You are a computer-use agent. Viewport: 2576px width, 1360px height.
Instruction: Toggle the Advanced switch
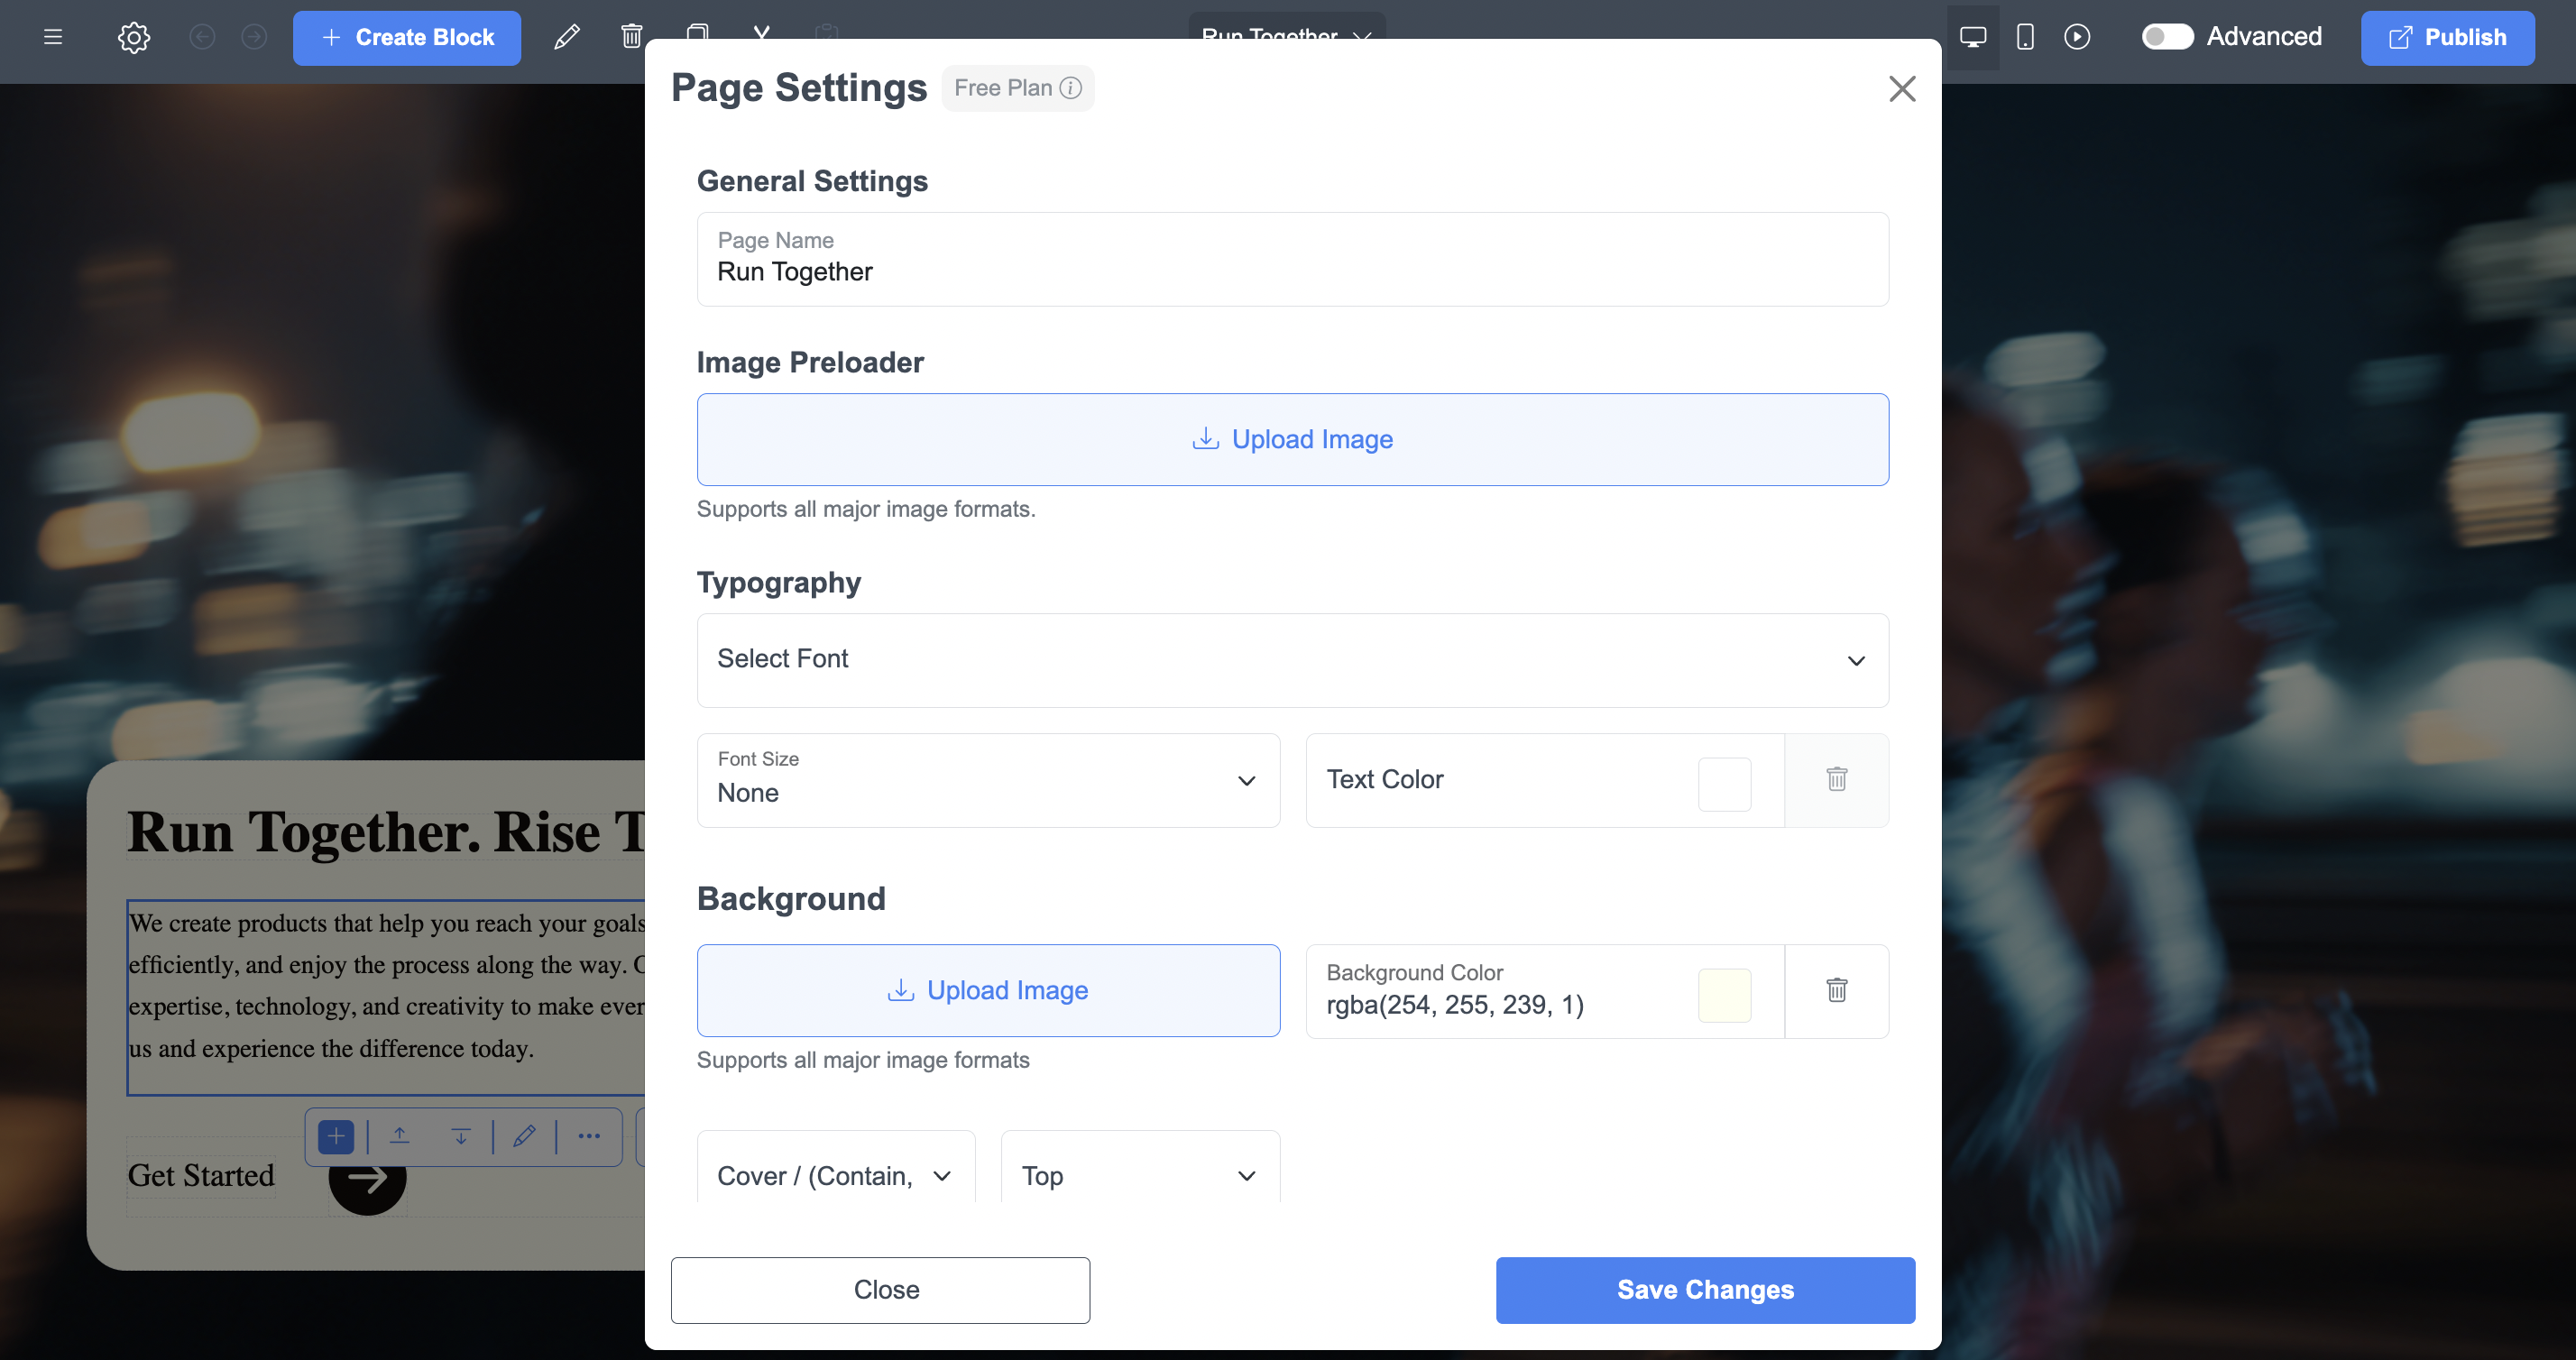(x=2168, y=36)
